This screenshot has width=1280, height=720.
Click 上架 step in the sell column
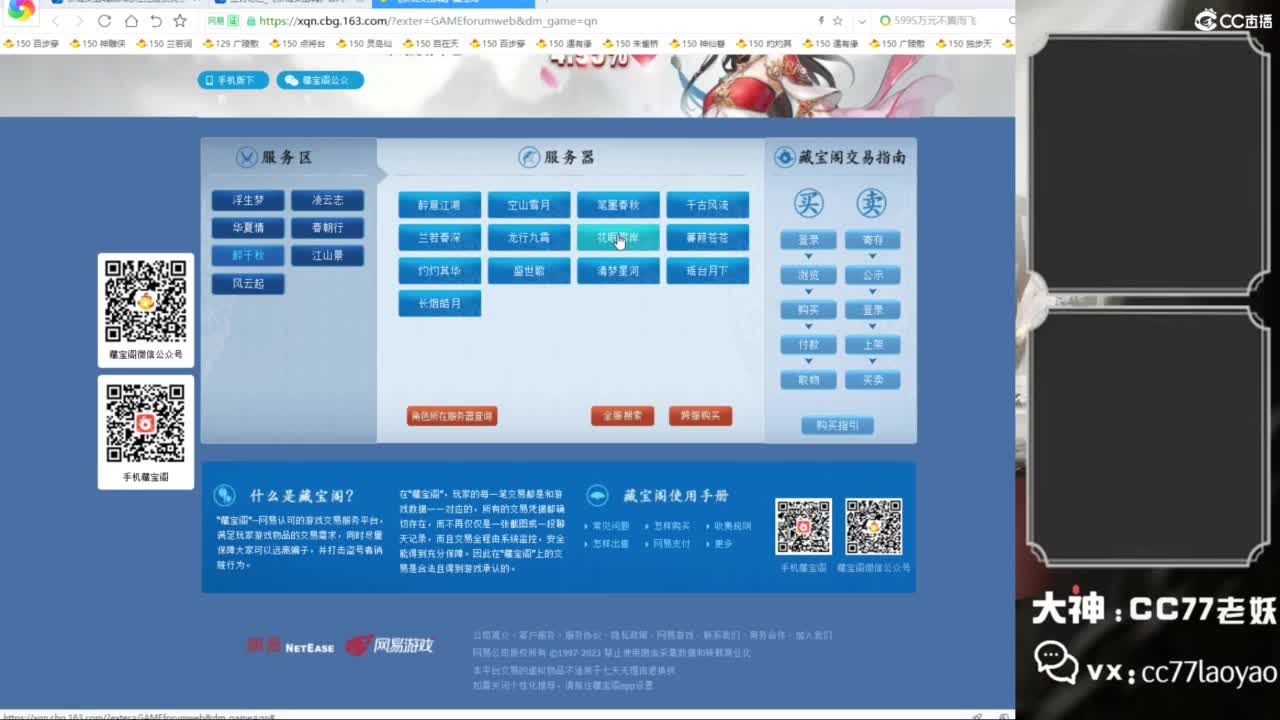coord(873,345)
